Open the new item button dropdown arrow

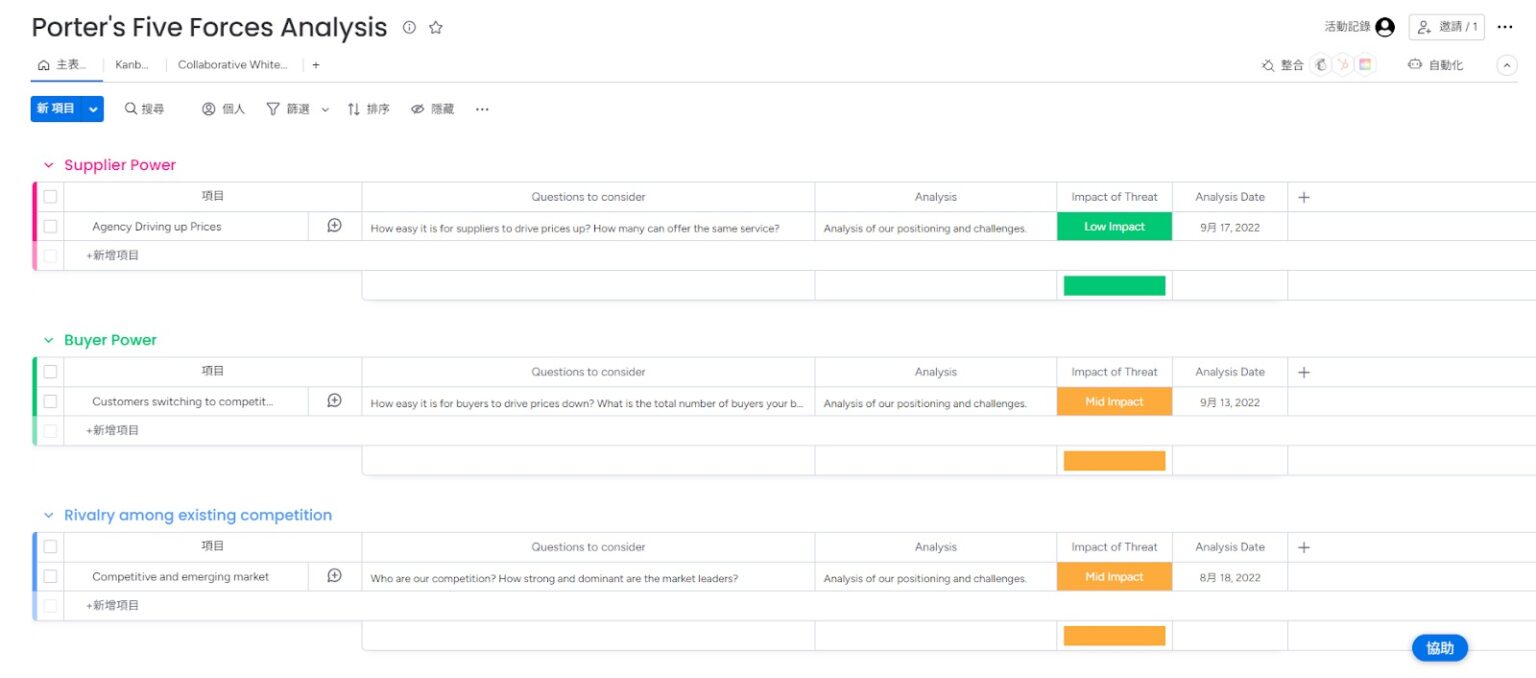93,109
